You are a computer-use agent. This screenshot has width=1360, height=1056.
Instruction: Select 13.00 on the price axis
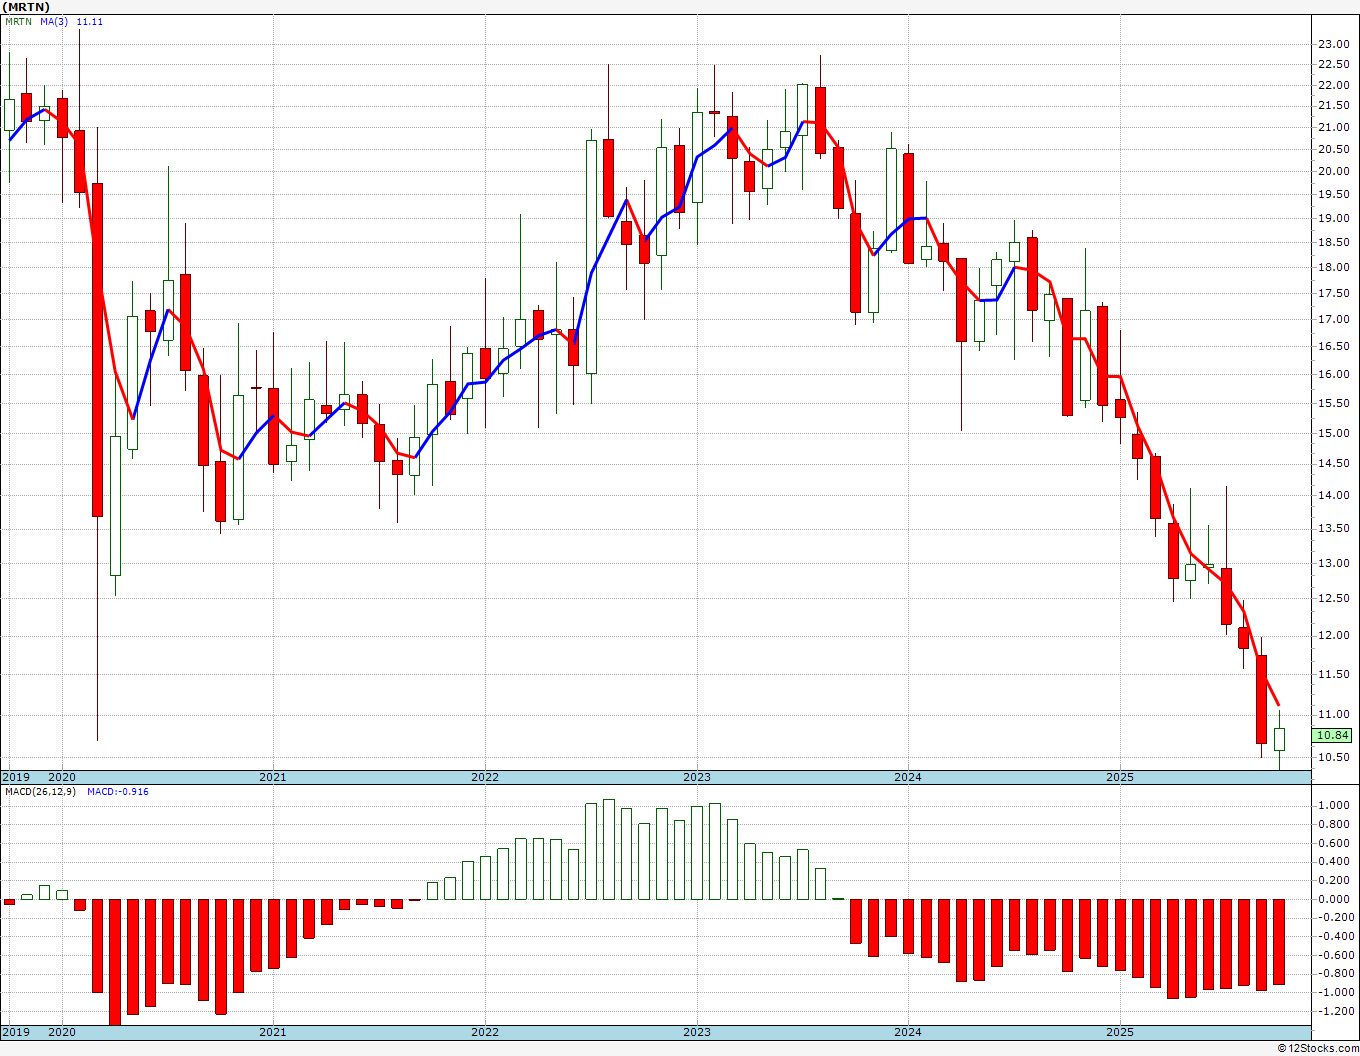(x=1333, y=563)
